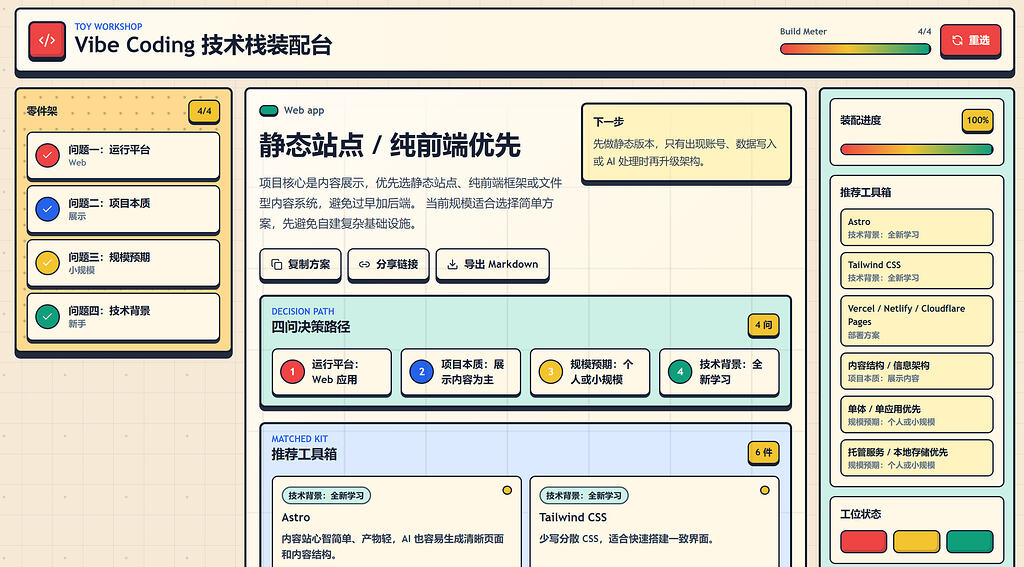Click the 下一步 note card

[x=686, y=142]
